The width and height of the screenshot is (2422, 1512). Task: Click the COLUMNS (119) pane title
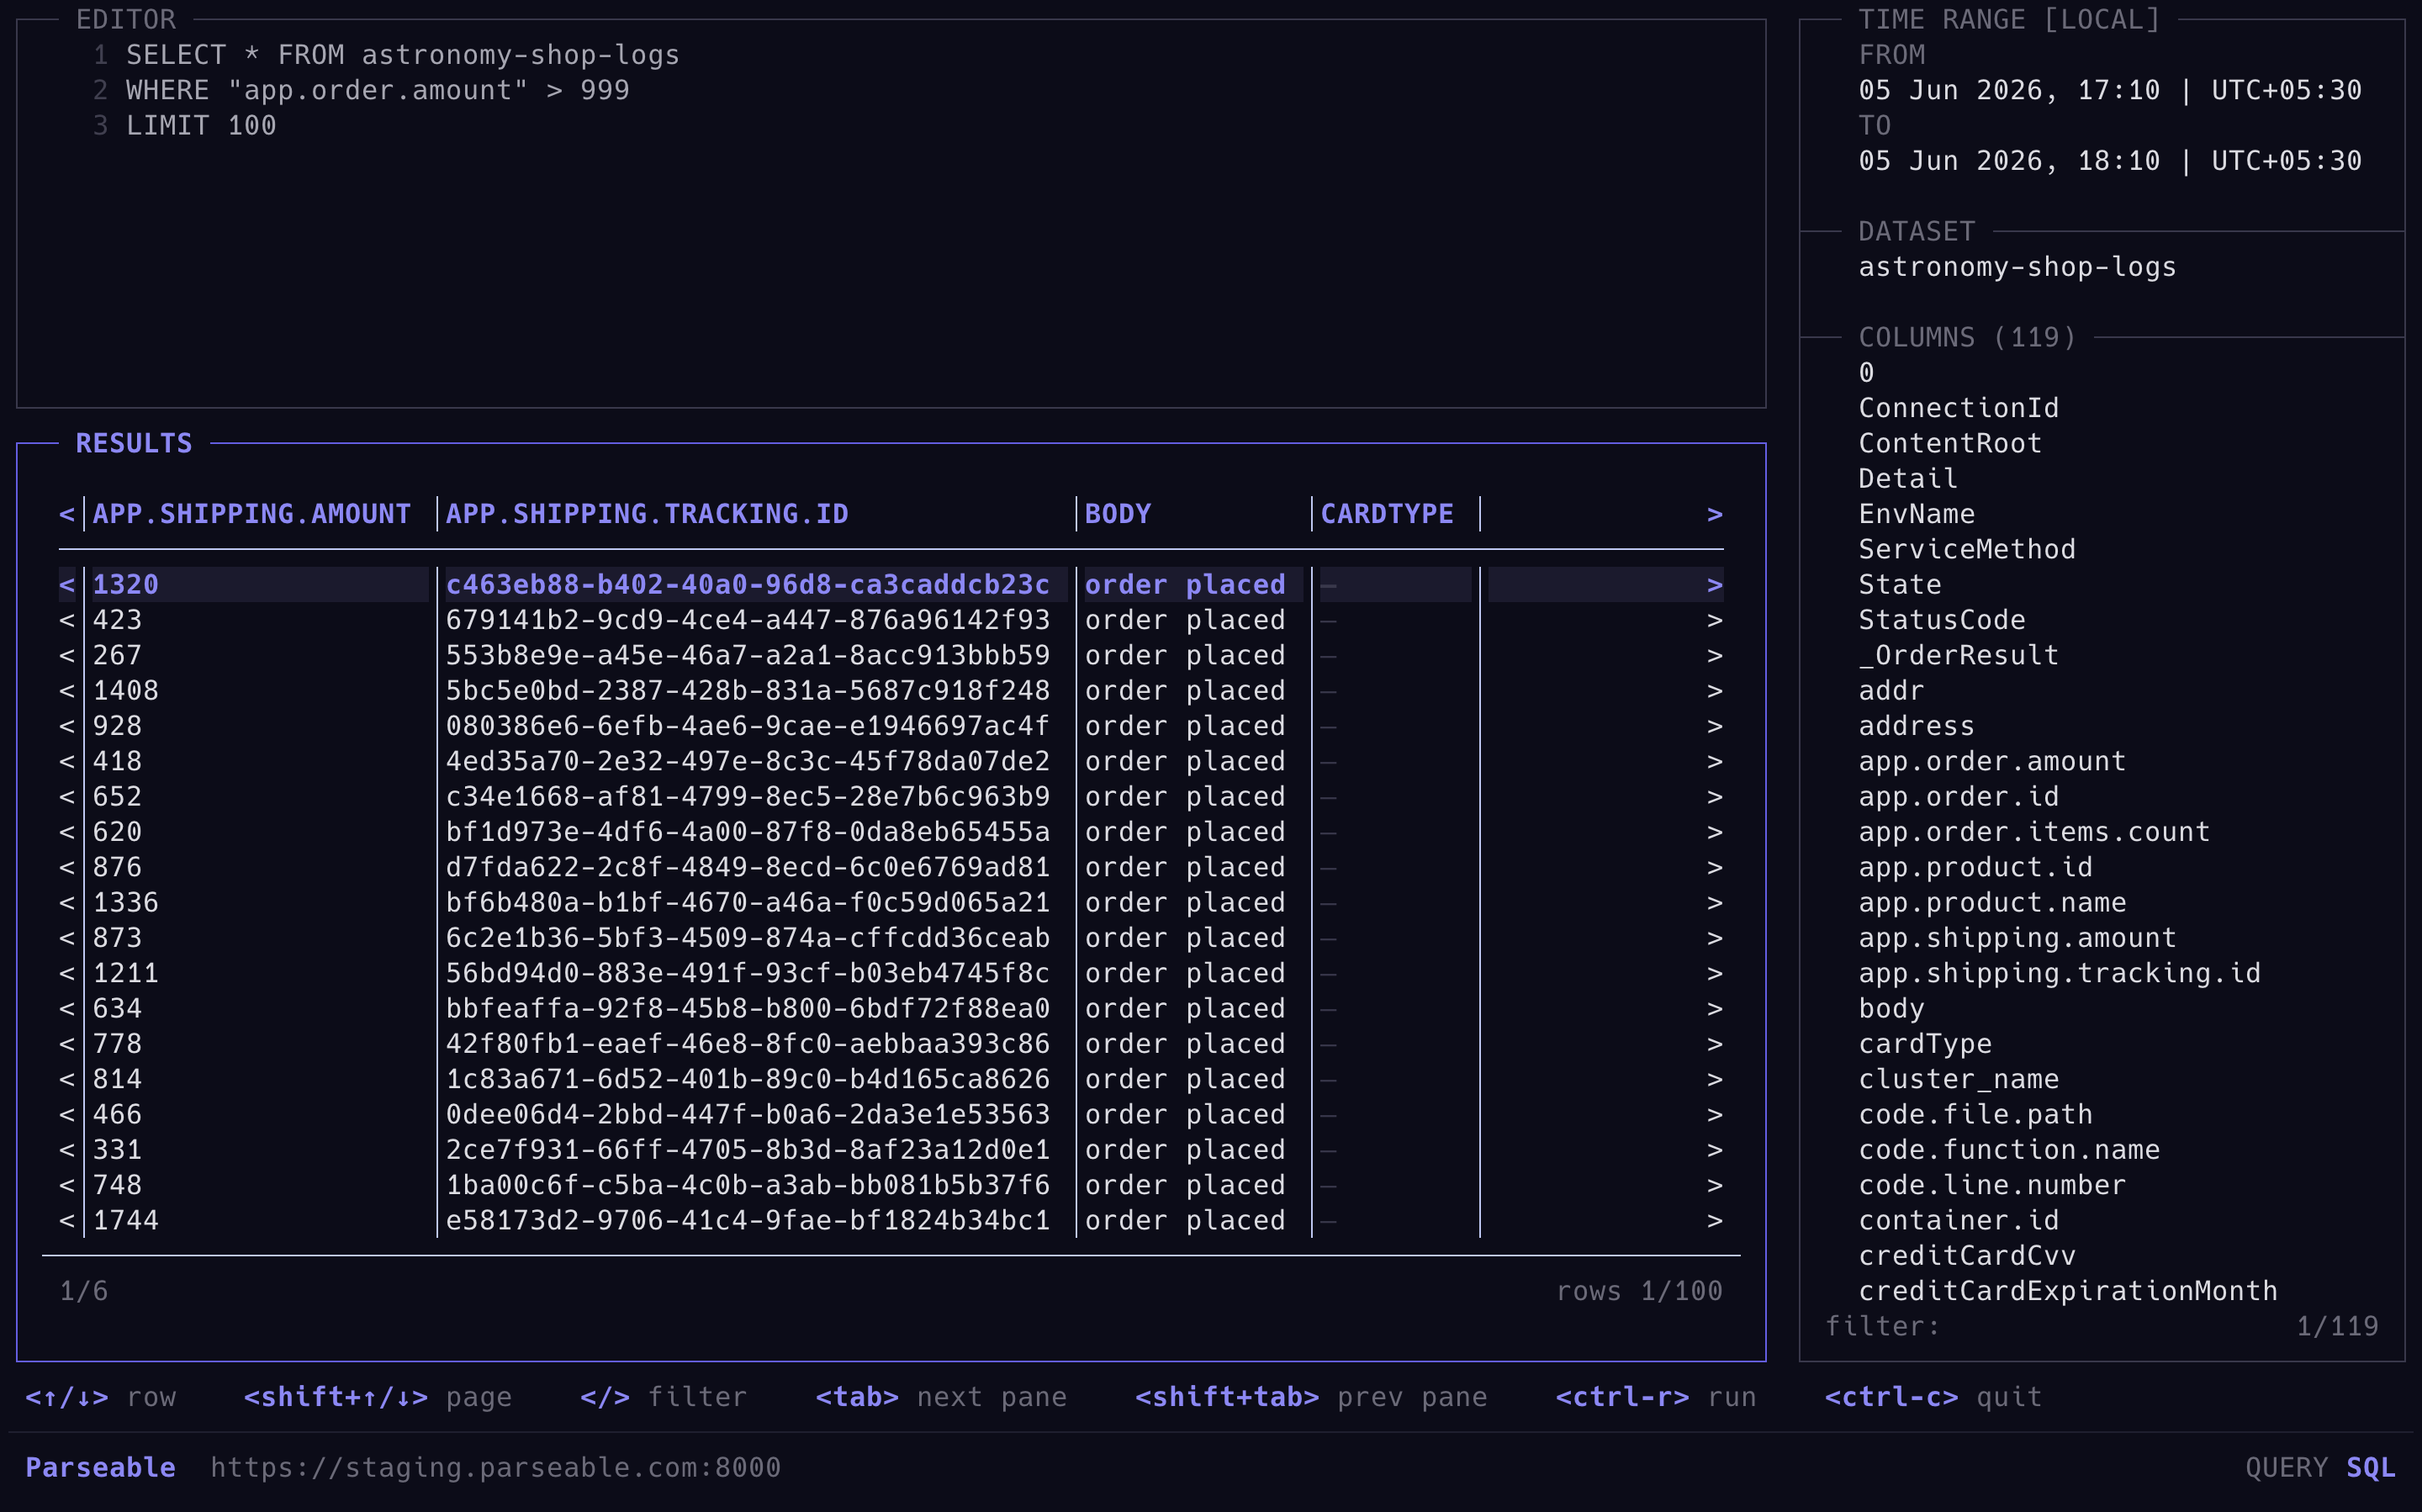tap(1967, 338)
